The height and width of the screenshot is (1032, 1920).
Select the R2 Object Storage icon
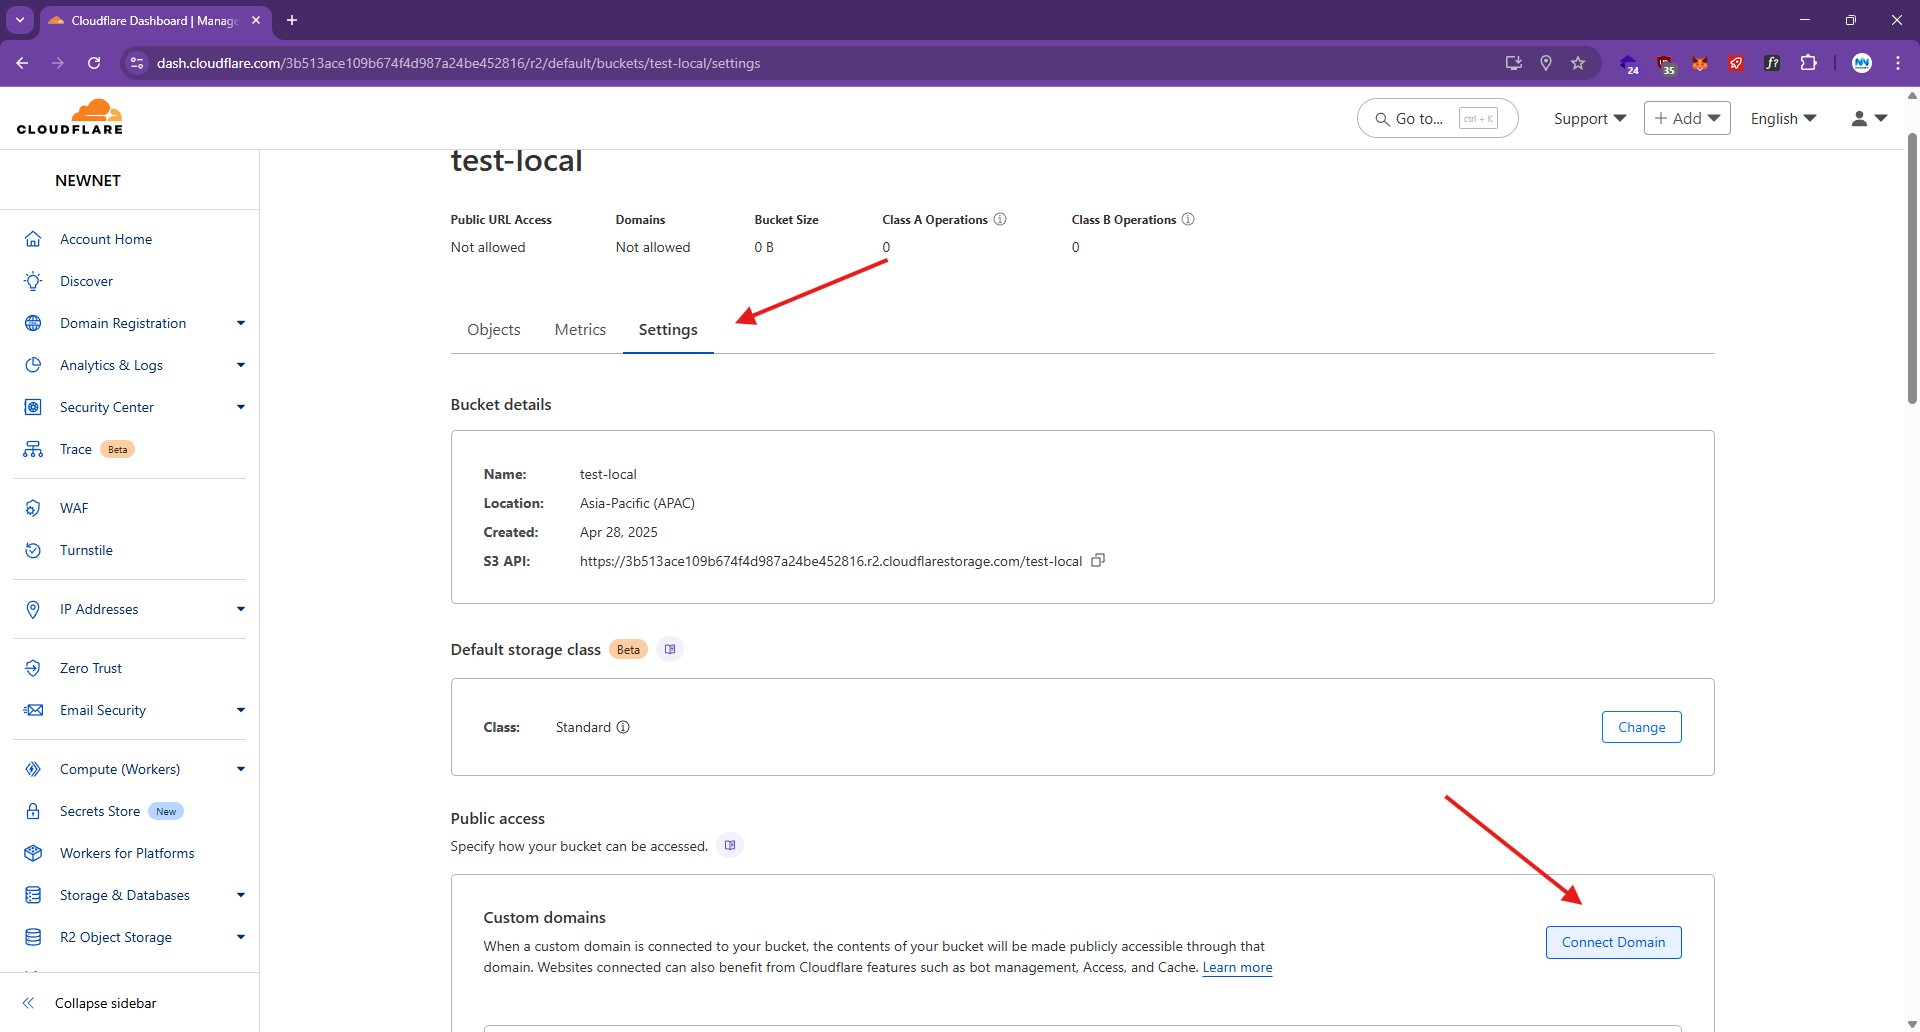pos(33,937)
